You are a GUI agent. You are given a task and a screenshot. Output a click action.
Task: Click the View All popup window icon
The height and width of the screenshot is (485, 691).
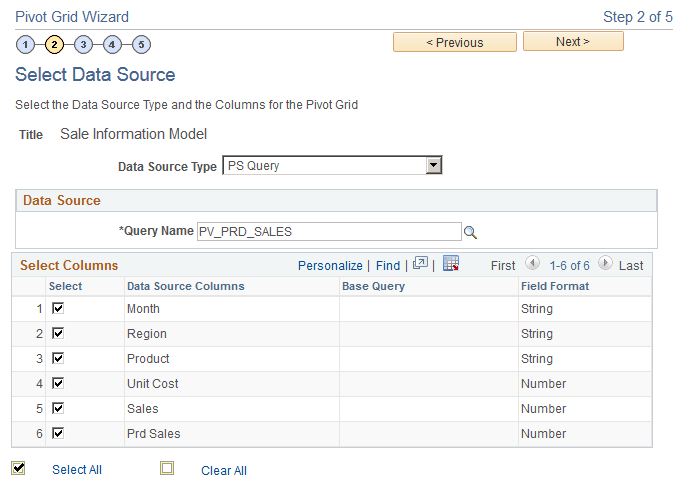point(420,264)
